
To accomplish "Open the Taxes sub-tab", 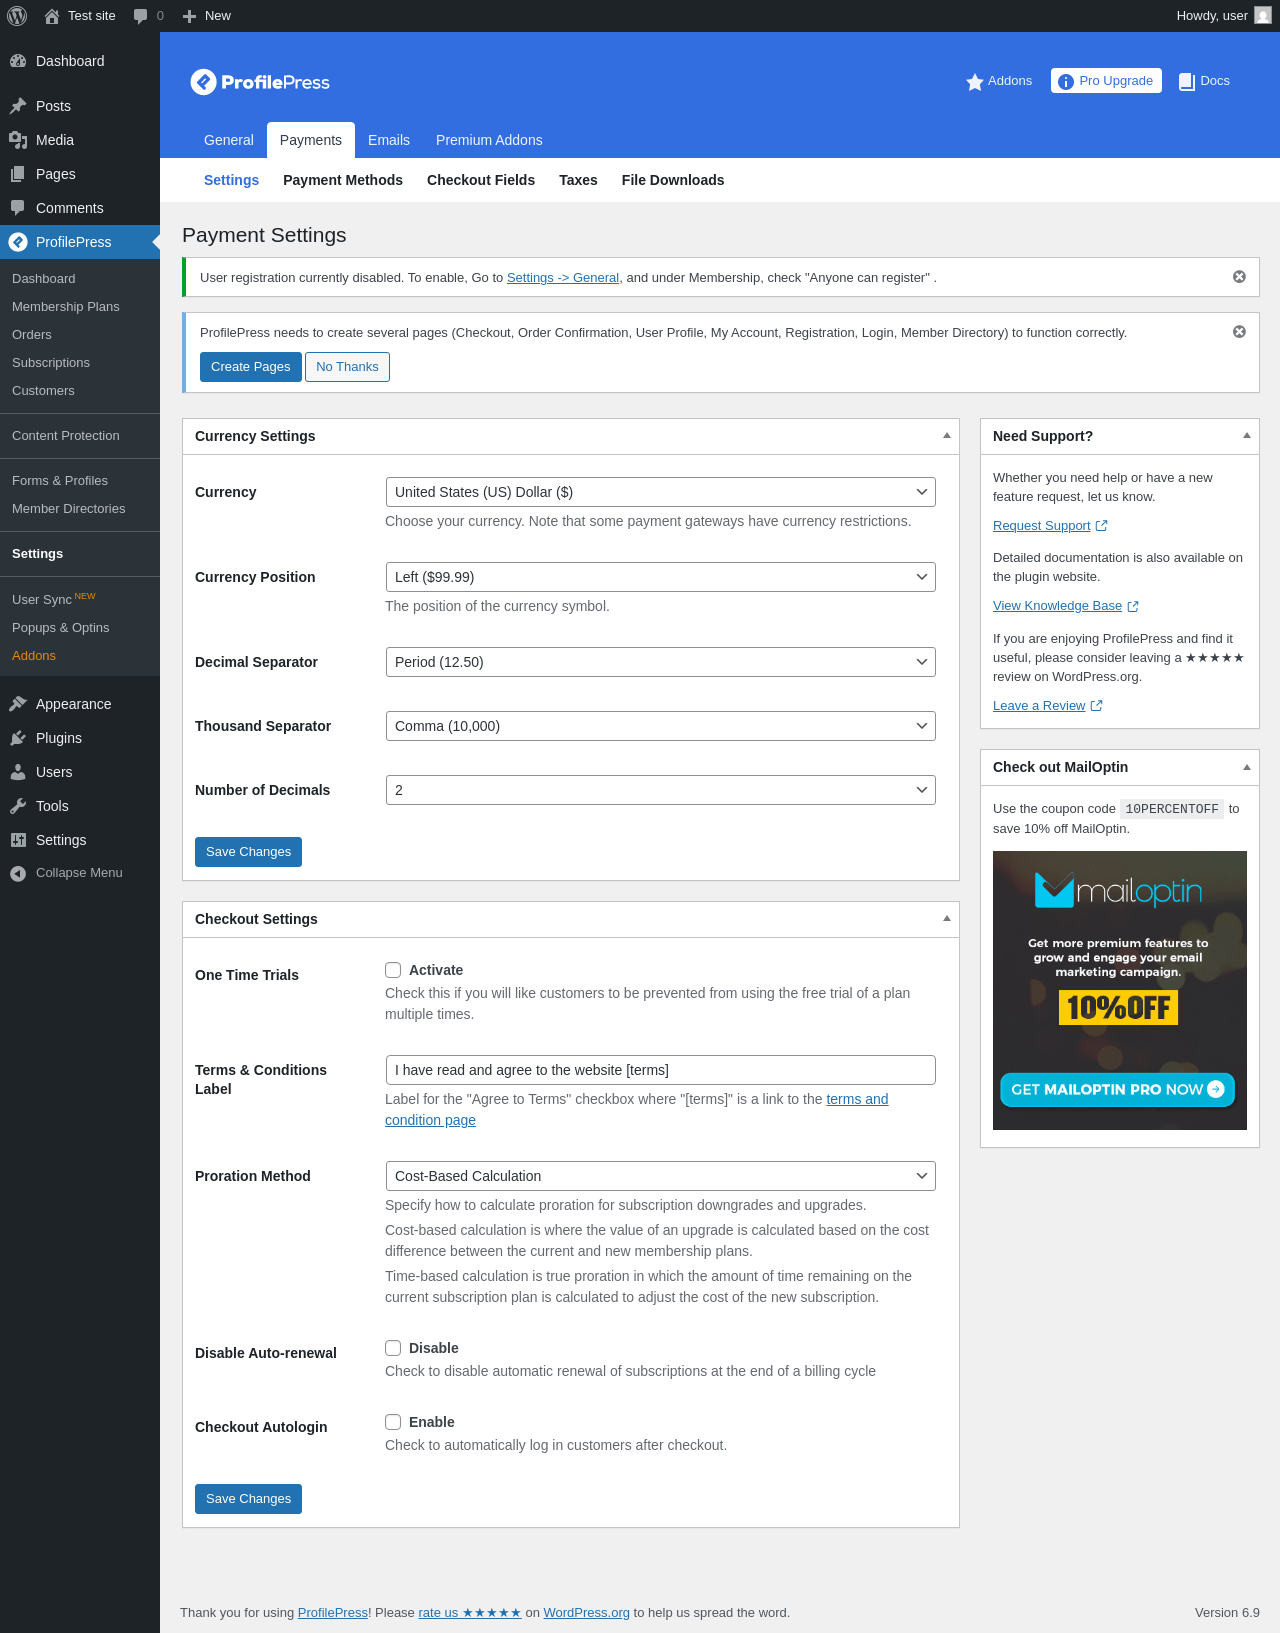I will [578, 180].
